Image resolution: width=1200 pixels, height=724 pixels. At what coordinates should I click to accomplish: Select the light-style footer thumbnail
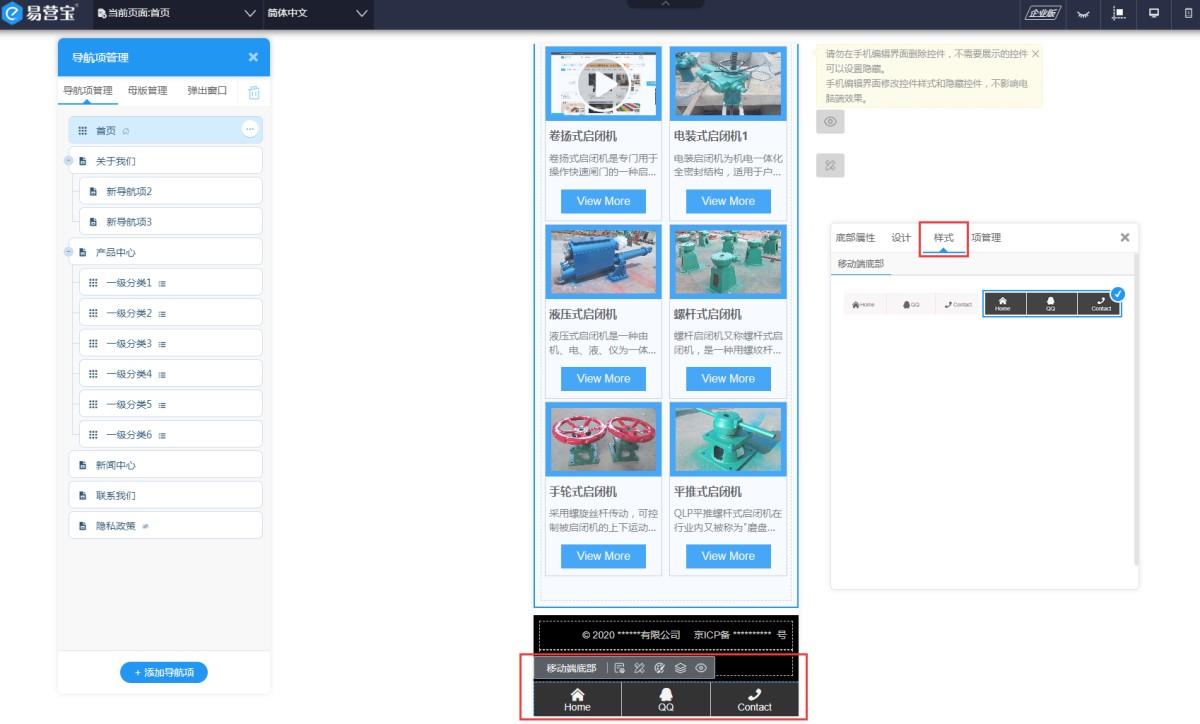pyautogui.click(x=909, y=304)
